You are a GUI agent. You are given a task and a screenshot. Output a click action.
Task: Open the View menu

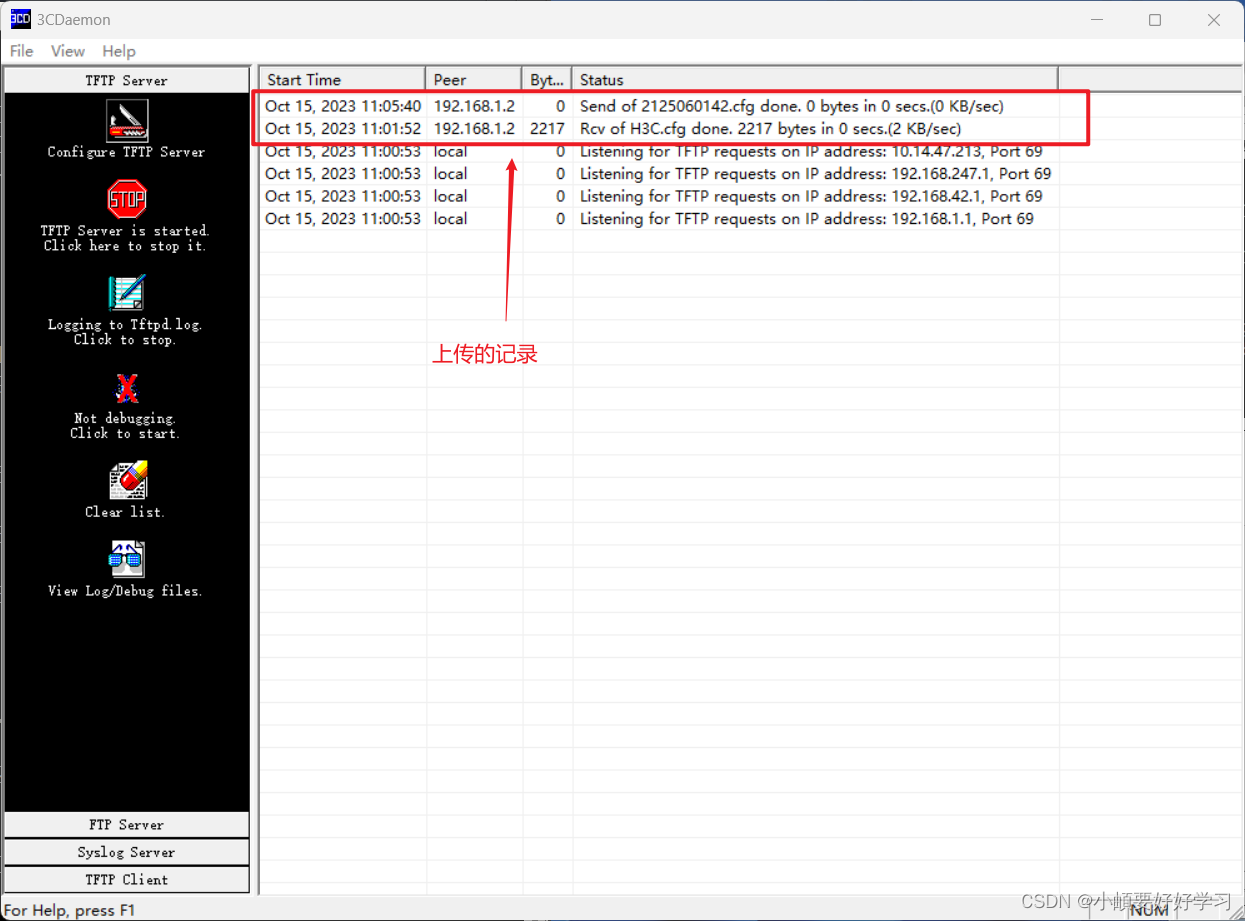click(x=68, y=51)
